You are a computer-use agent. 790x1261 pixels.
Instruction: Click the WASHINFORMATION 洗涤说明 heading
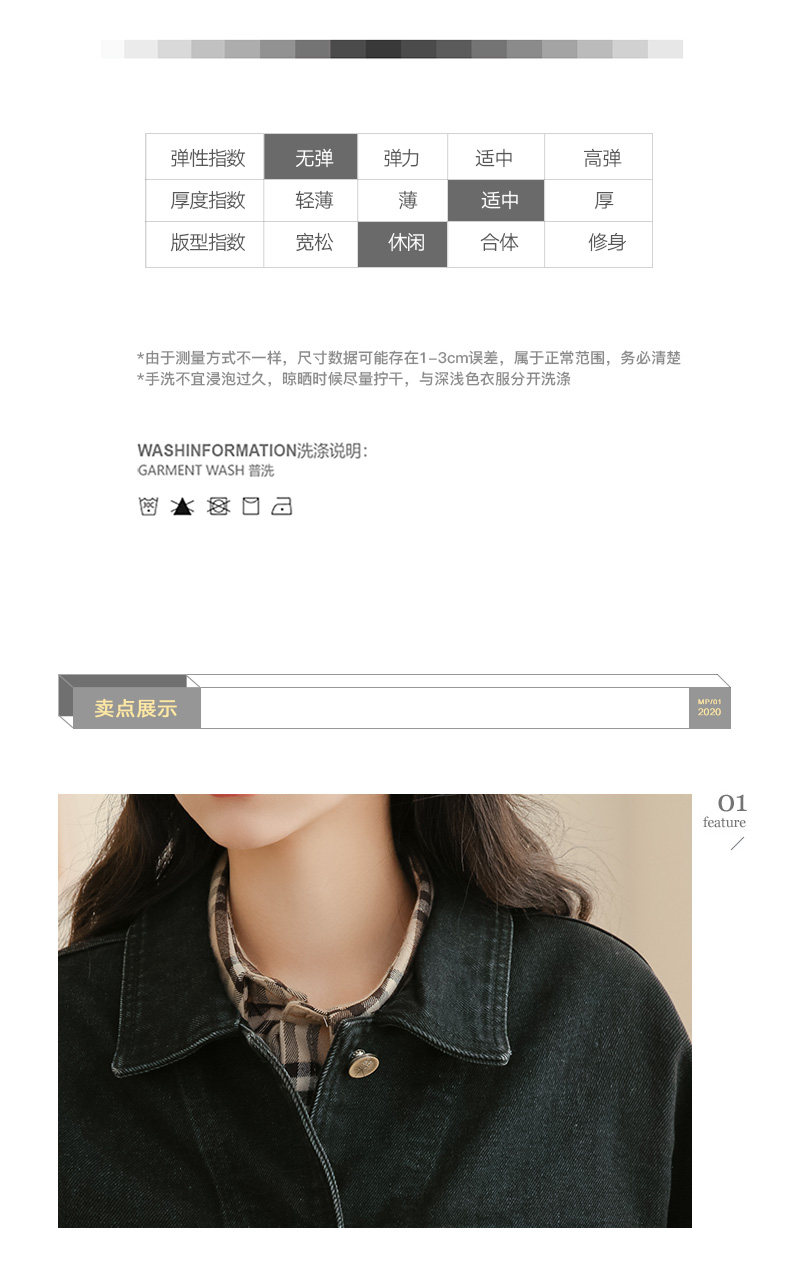(252, 450)
